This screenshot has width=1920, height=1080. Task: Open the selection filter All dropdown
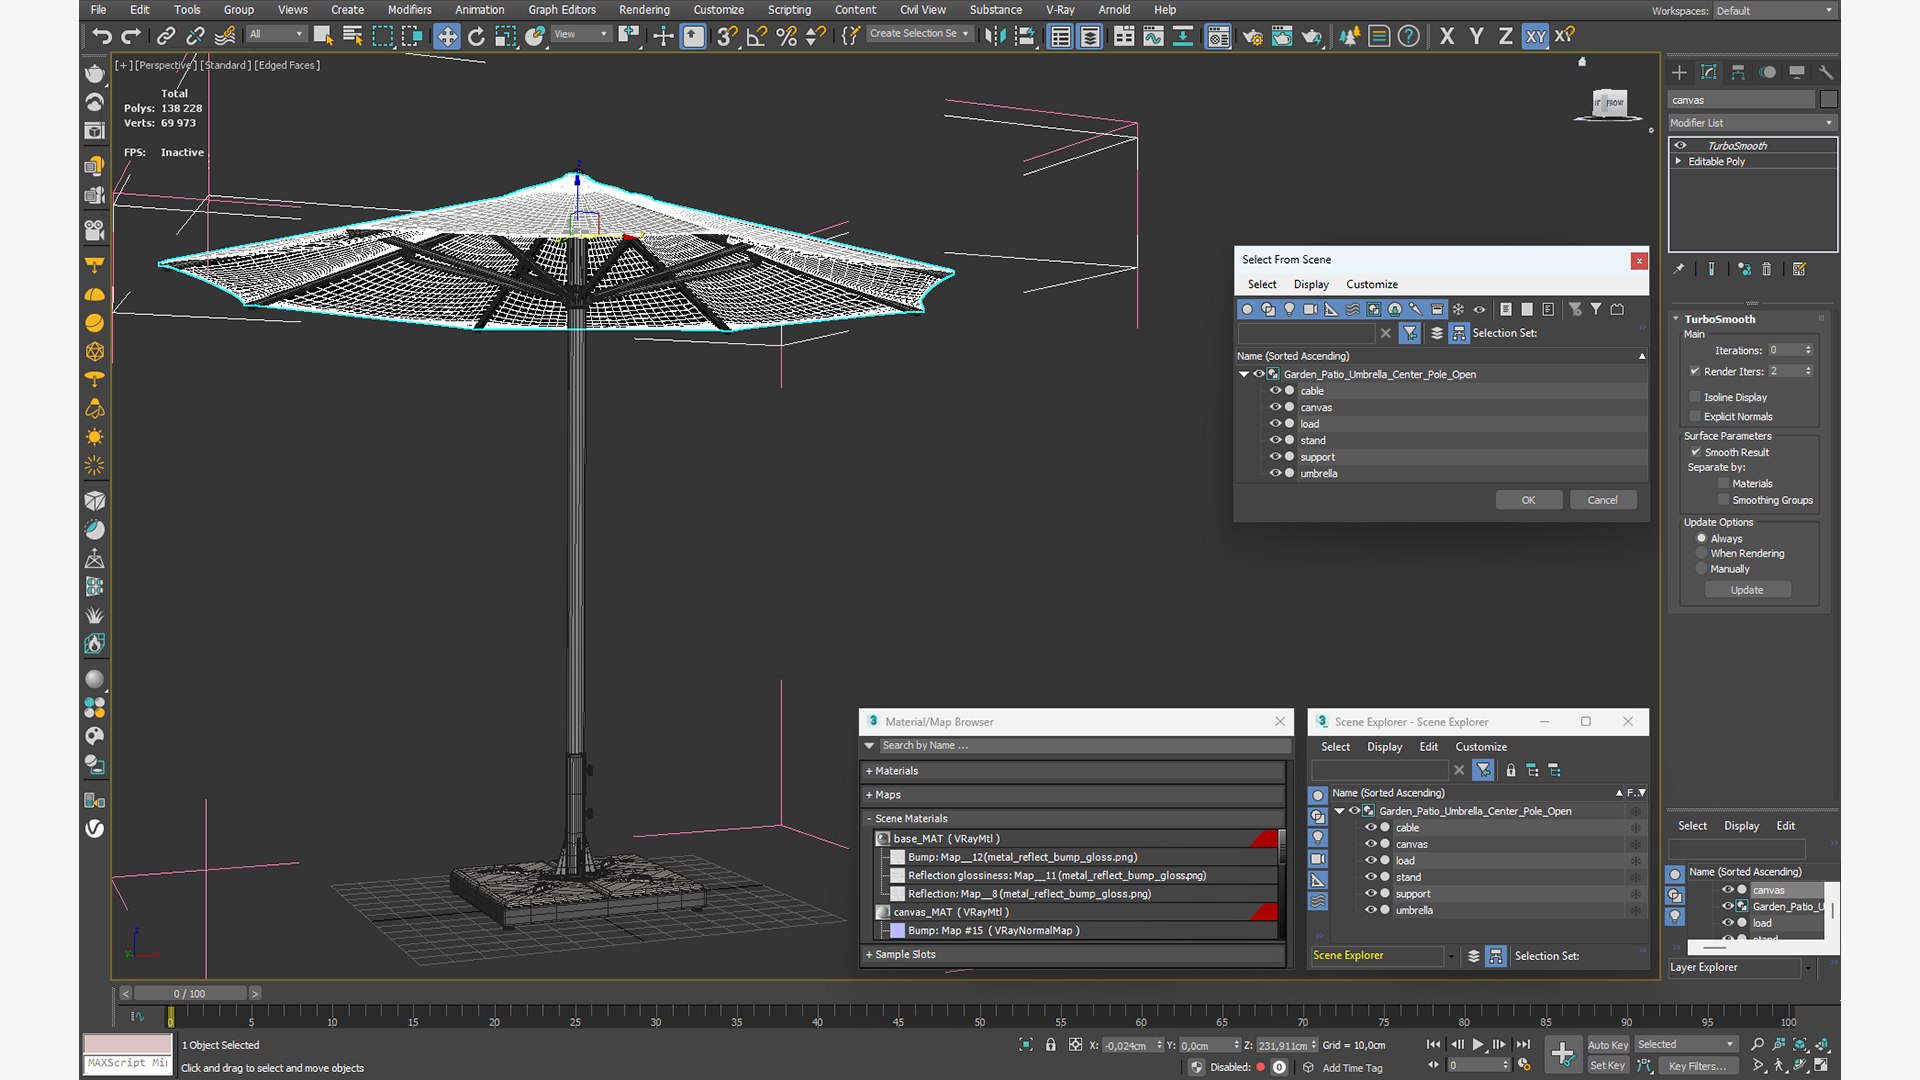(276, 34)
